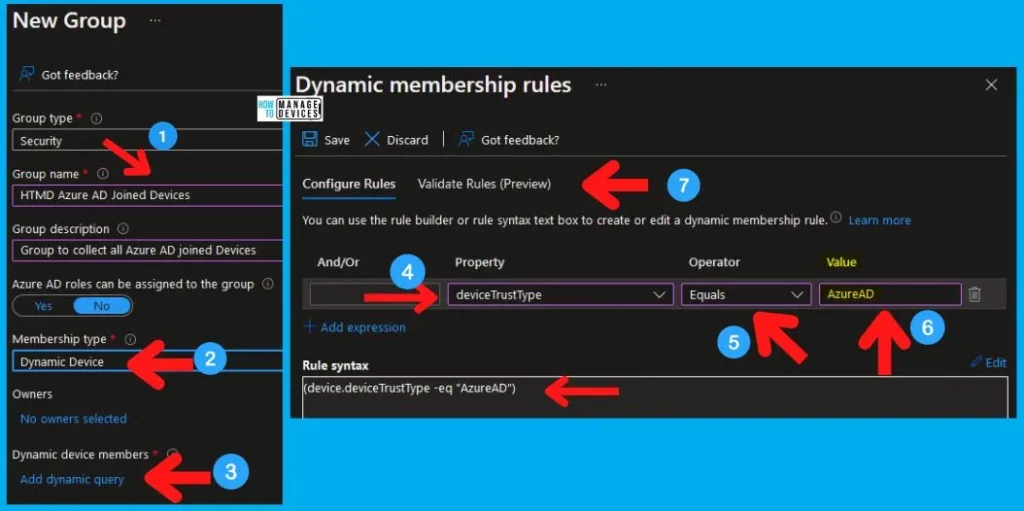Click Edit link for rule syntax
Viewport: 1024px width, 511px height.
point(995,362)
